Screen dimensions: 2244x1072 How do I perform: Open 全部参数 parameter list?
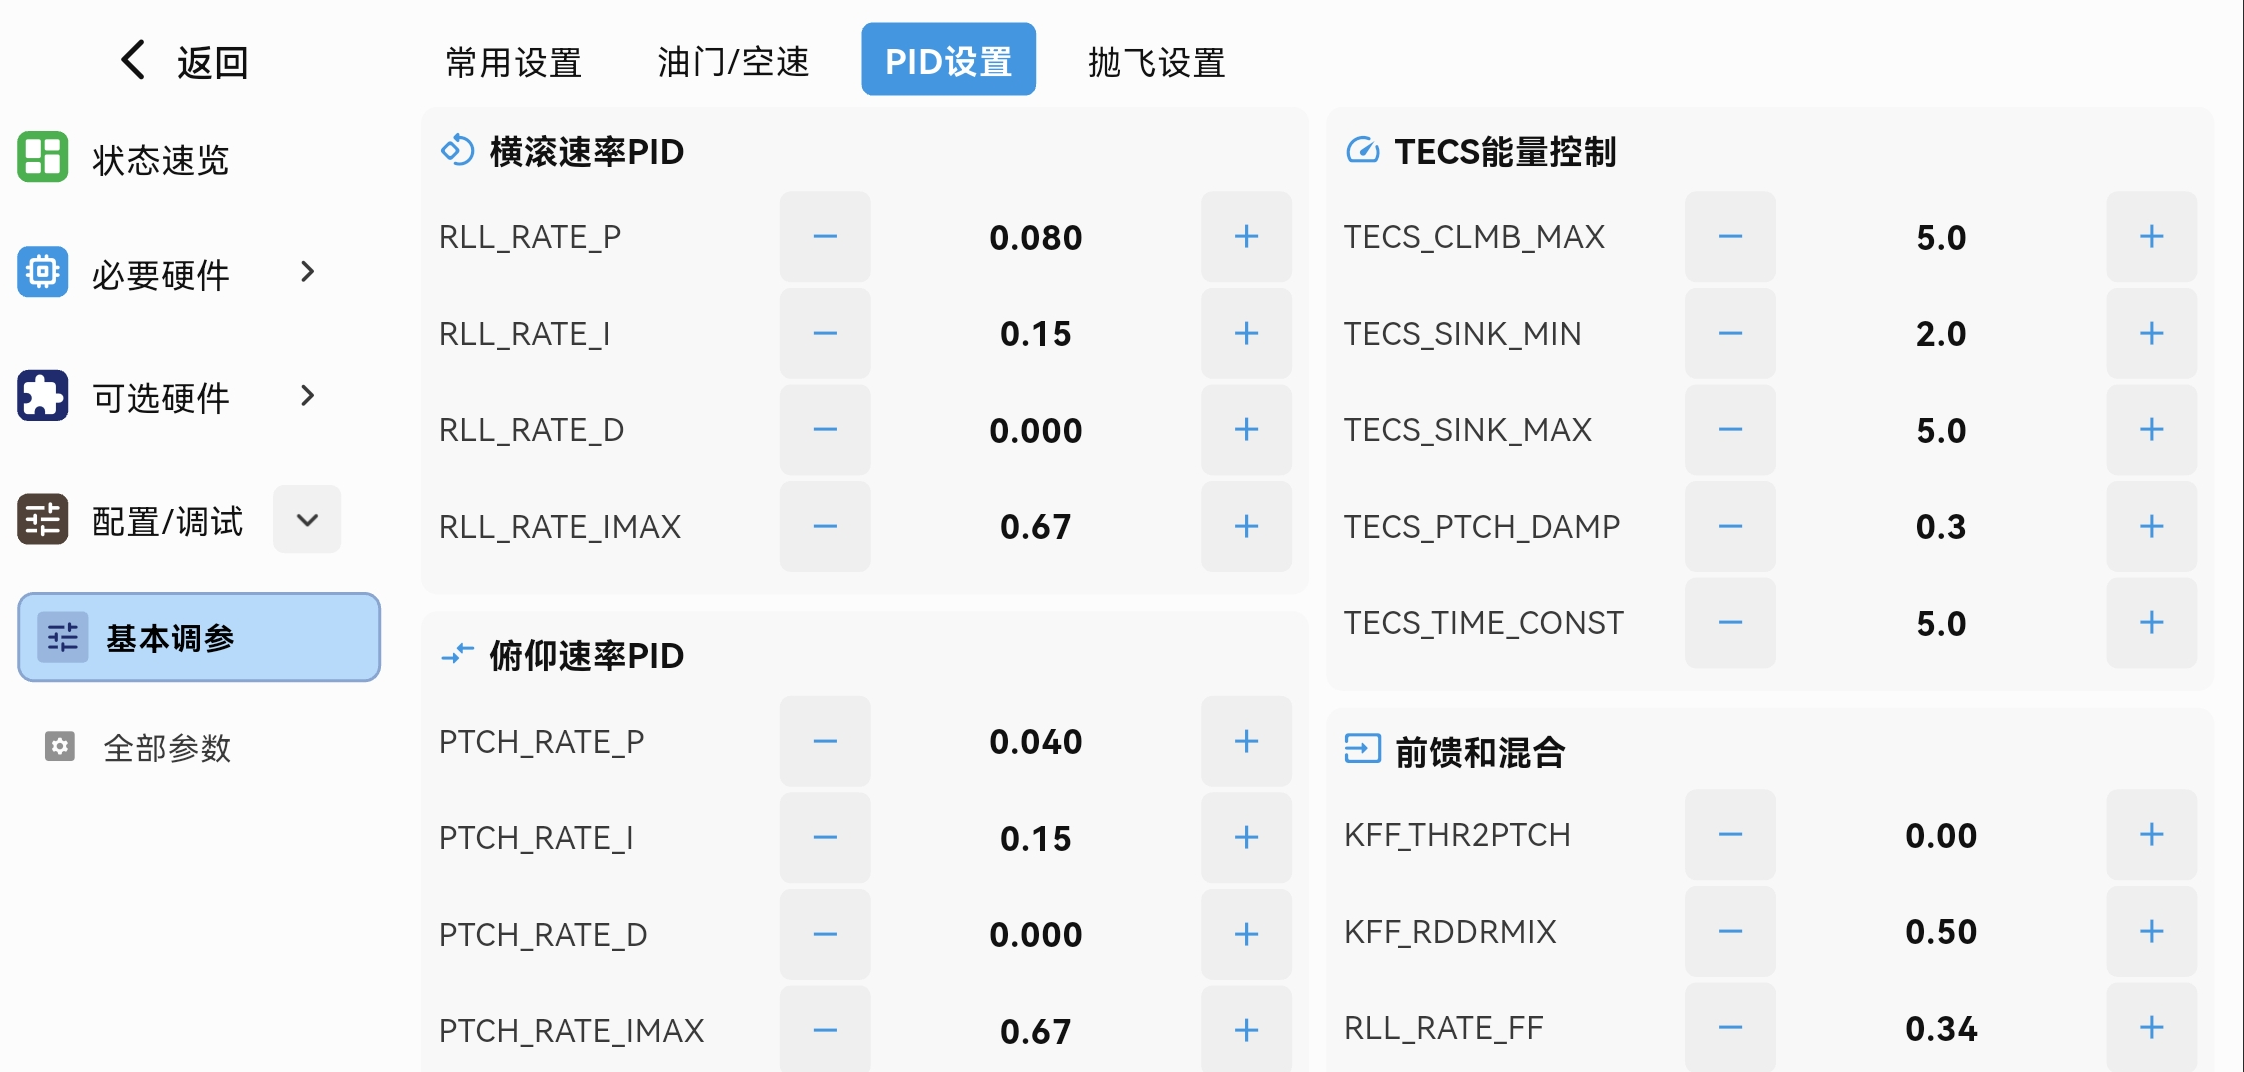point(167,747)
